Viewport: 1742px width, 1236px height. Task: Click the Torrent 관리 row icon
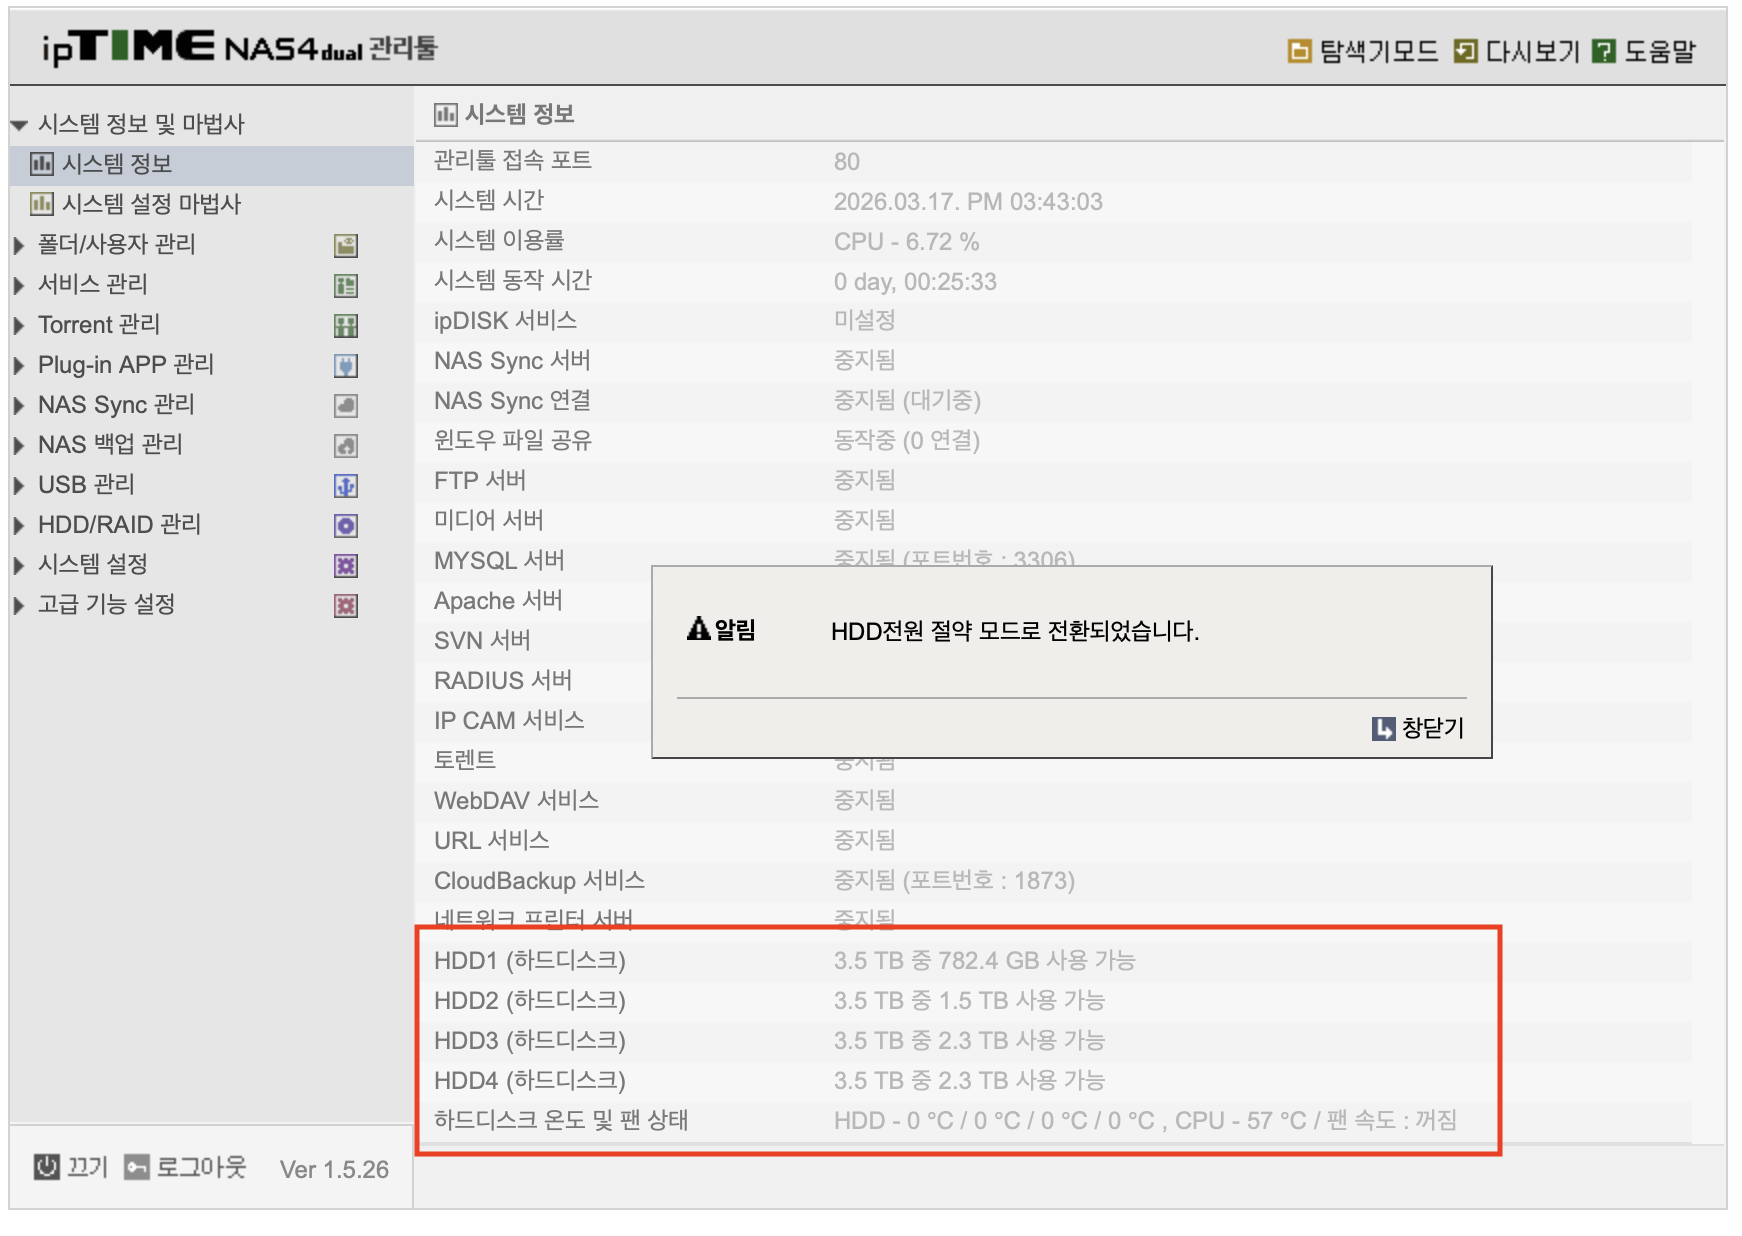tap(346, 325)
